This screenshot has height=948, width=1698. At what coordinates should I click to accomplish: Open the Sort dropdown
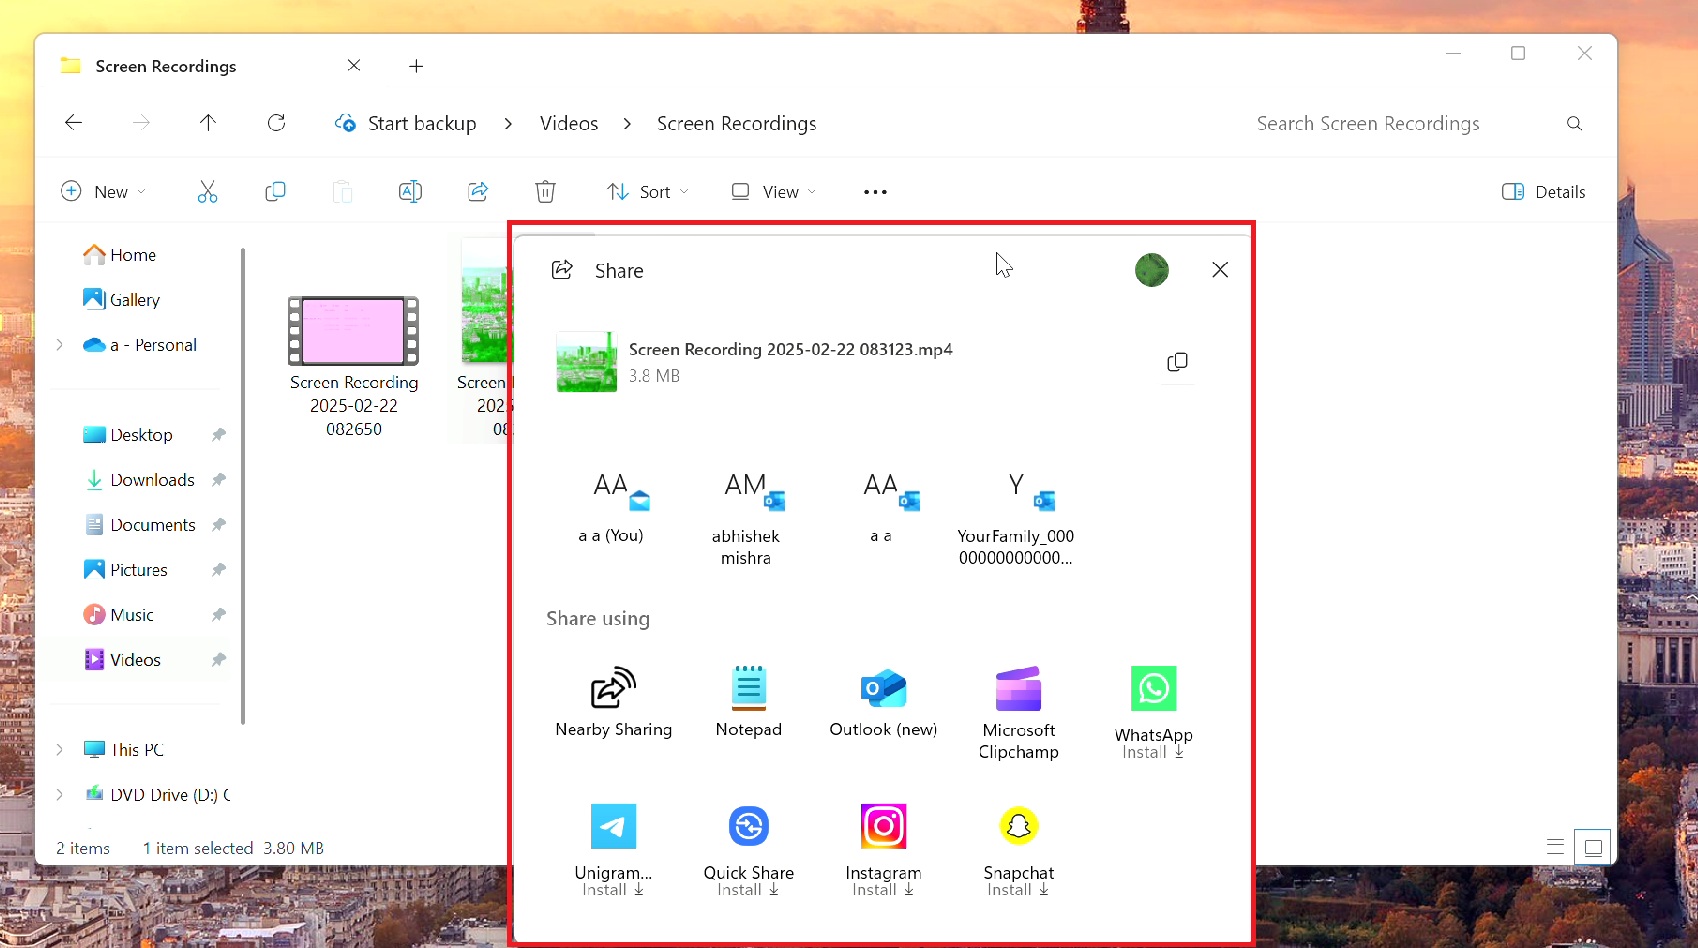[647, 191]
